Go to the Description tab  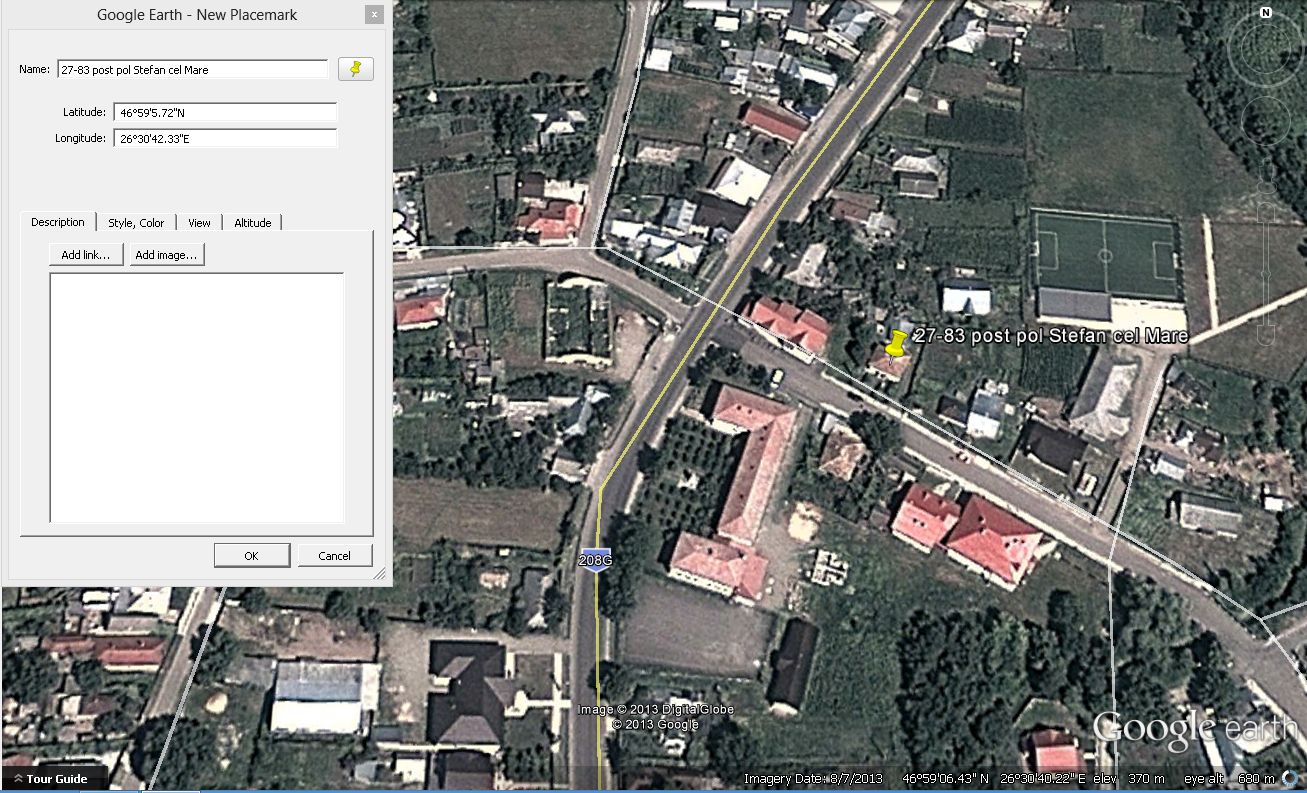pyautogui.click(x=58, y=222)
